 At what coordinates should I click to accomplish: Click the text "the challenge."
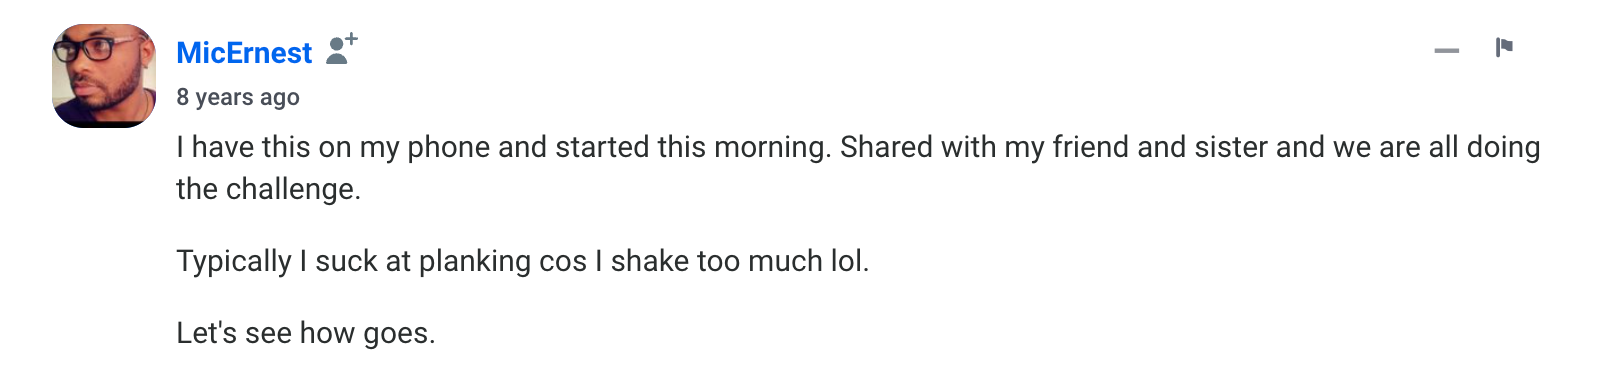click(268, 189)
